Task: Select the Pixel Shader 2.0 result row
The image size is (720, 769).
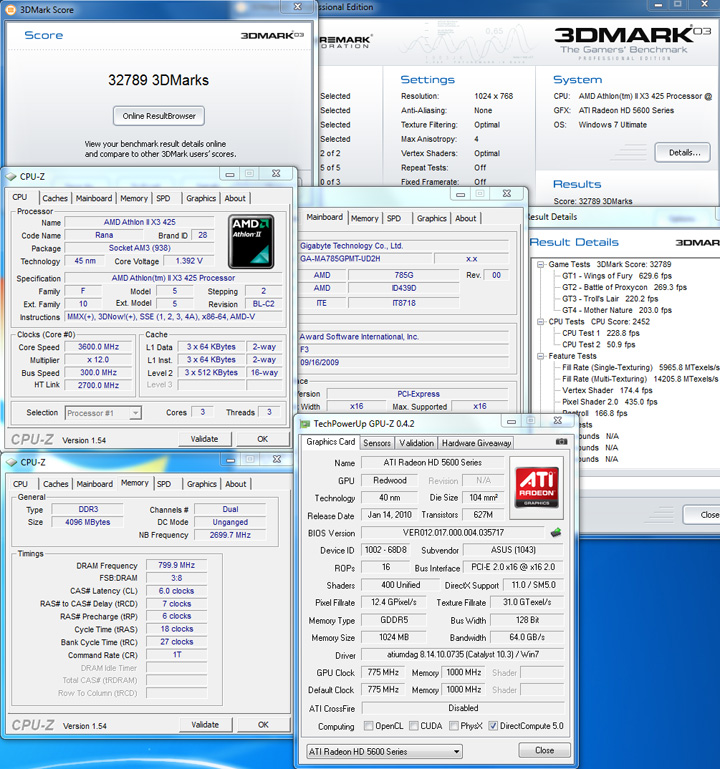Action: pos(610,402)
